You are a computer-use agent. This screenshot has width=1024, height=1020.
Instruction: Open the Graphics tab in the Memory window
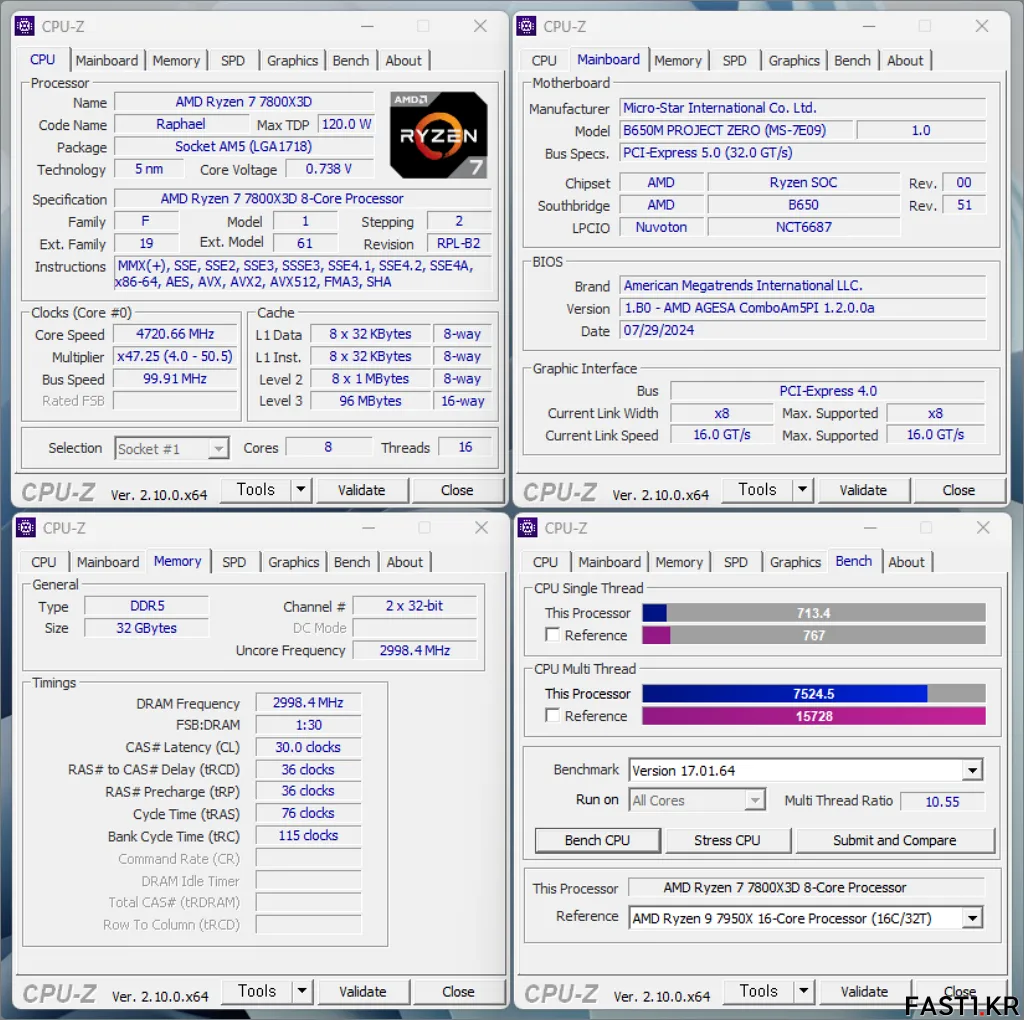coord(293,562)
